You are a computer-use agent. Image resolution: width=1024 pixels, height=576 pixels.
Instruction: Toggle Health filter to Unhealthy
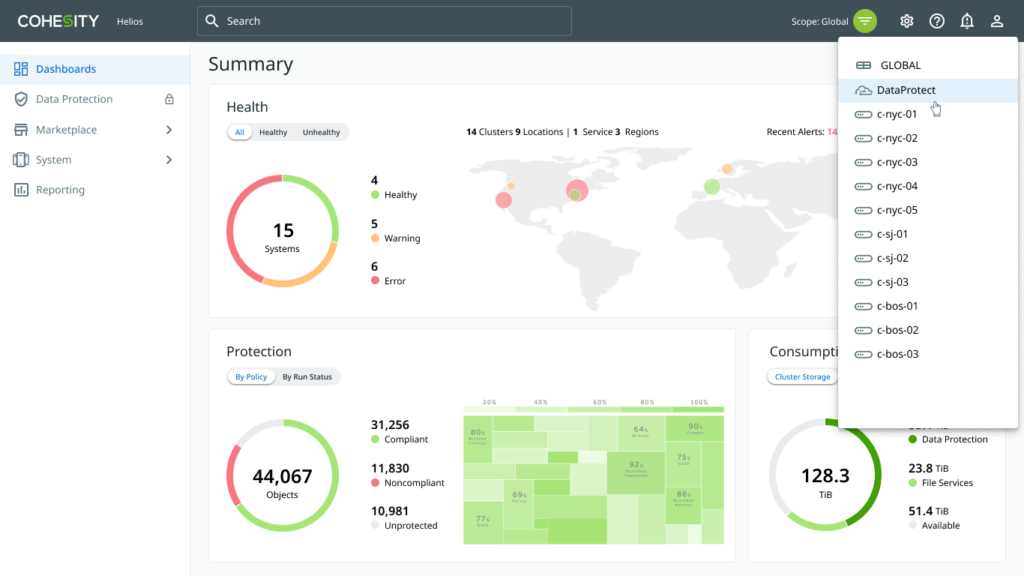(x=321, y=132)
